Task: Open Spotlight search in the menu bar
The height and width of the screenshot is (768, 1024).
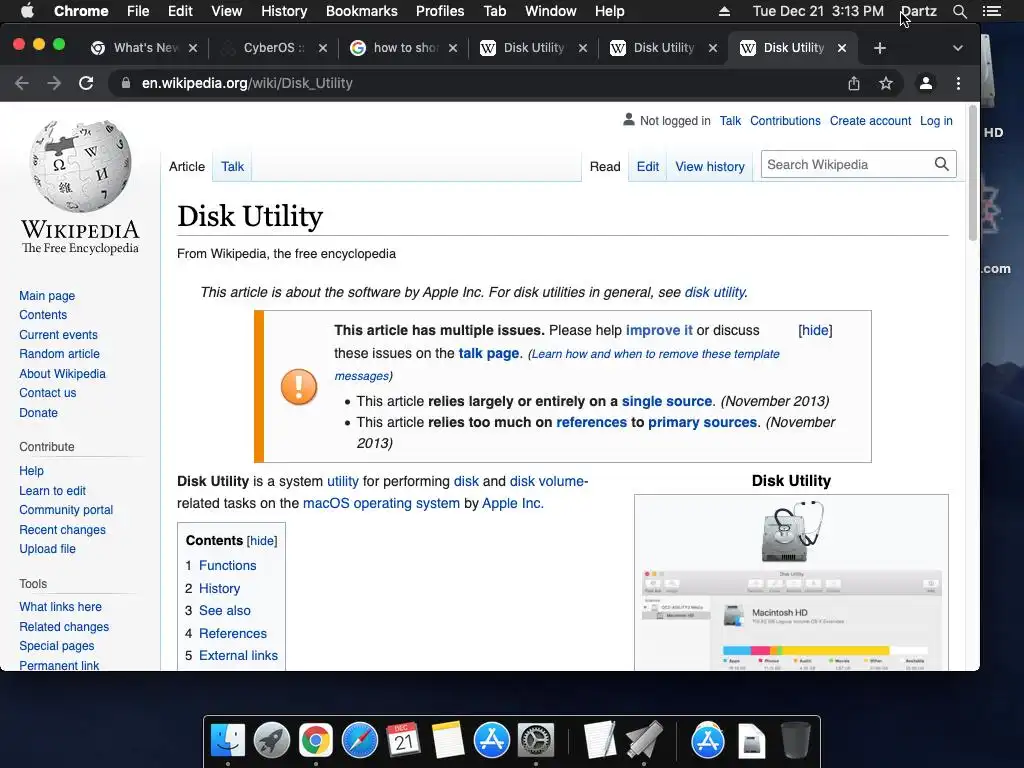Action: point(959,11)
